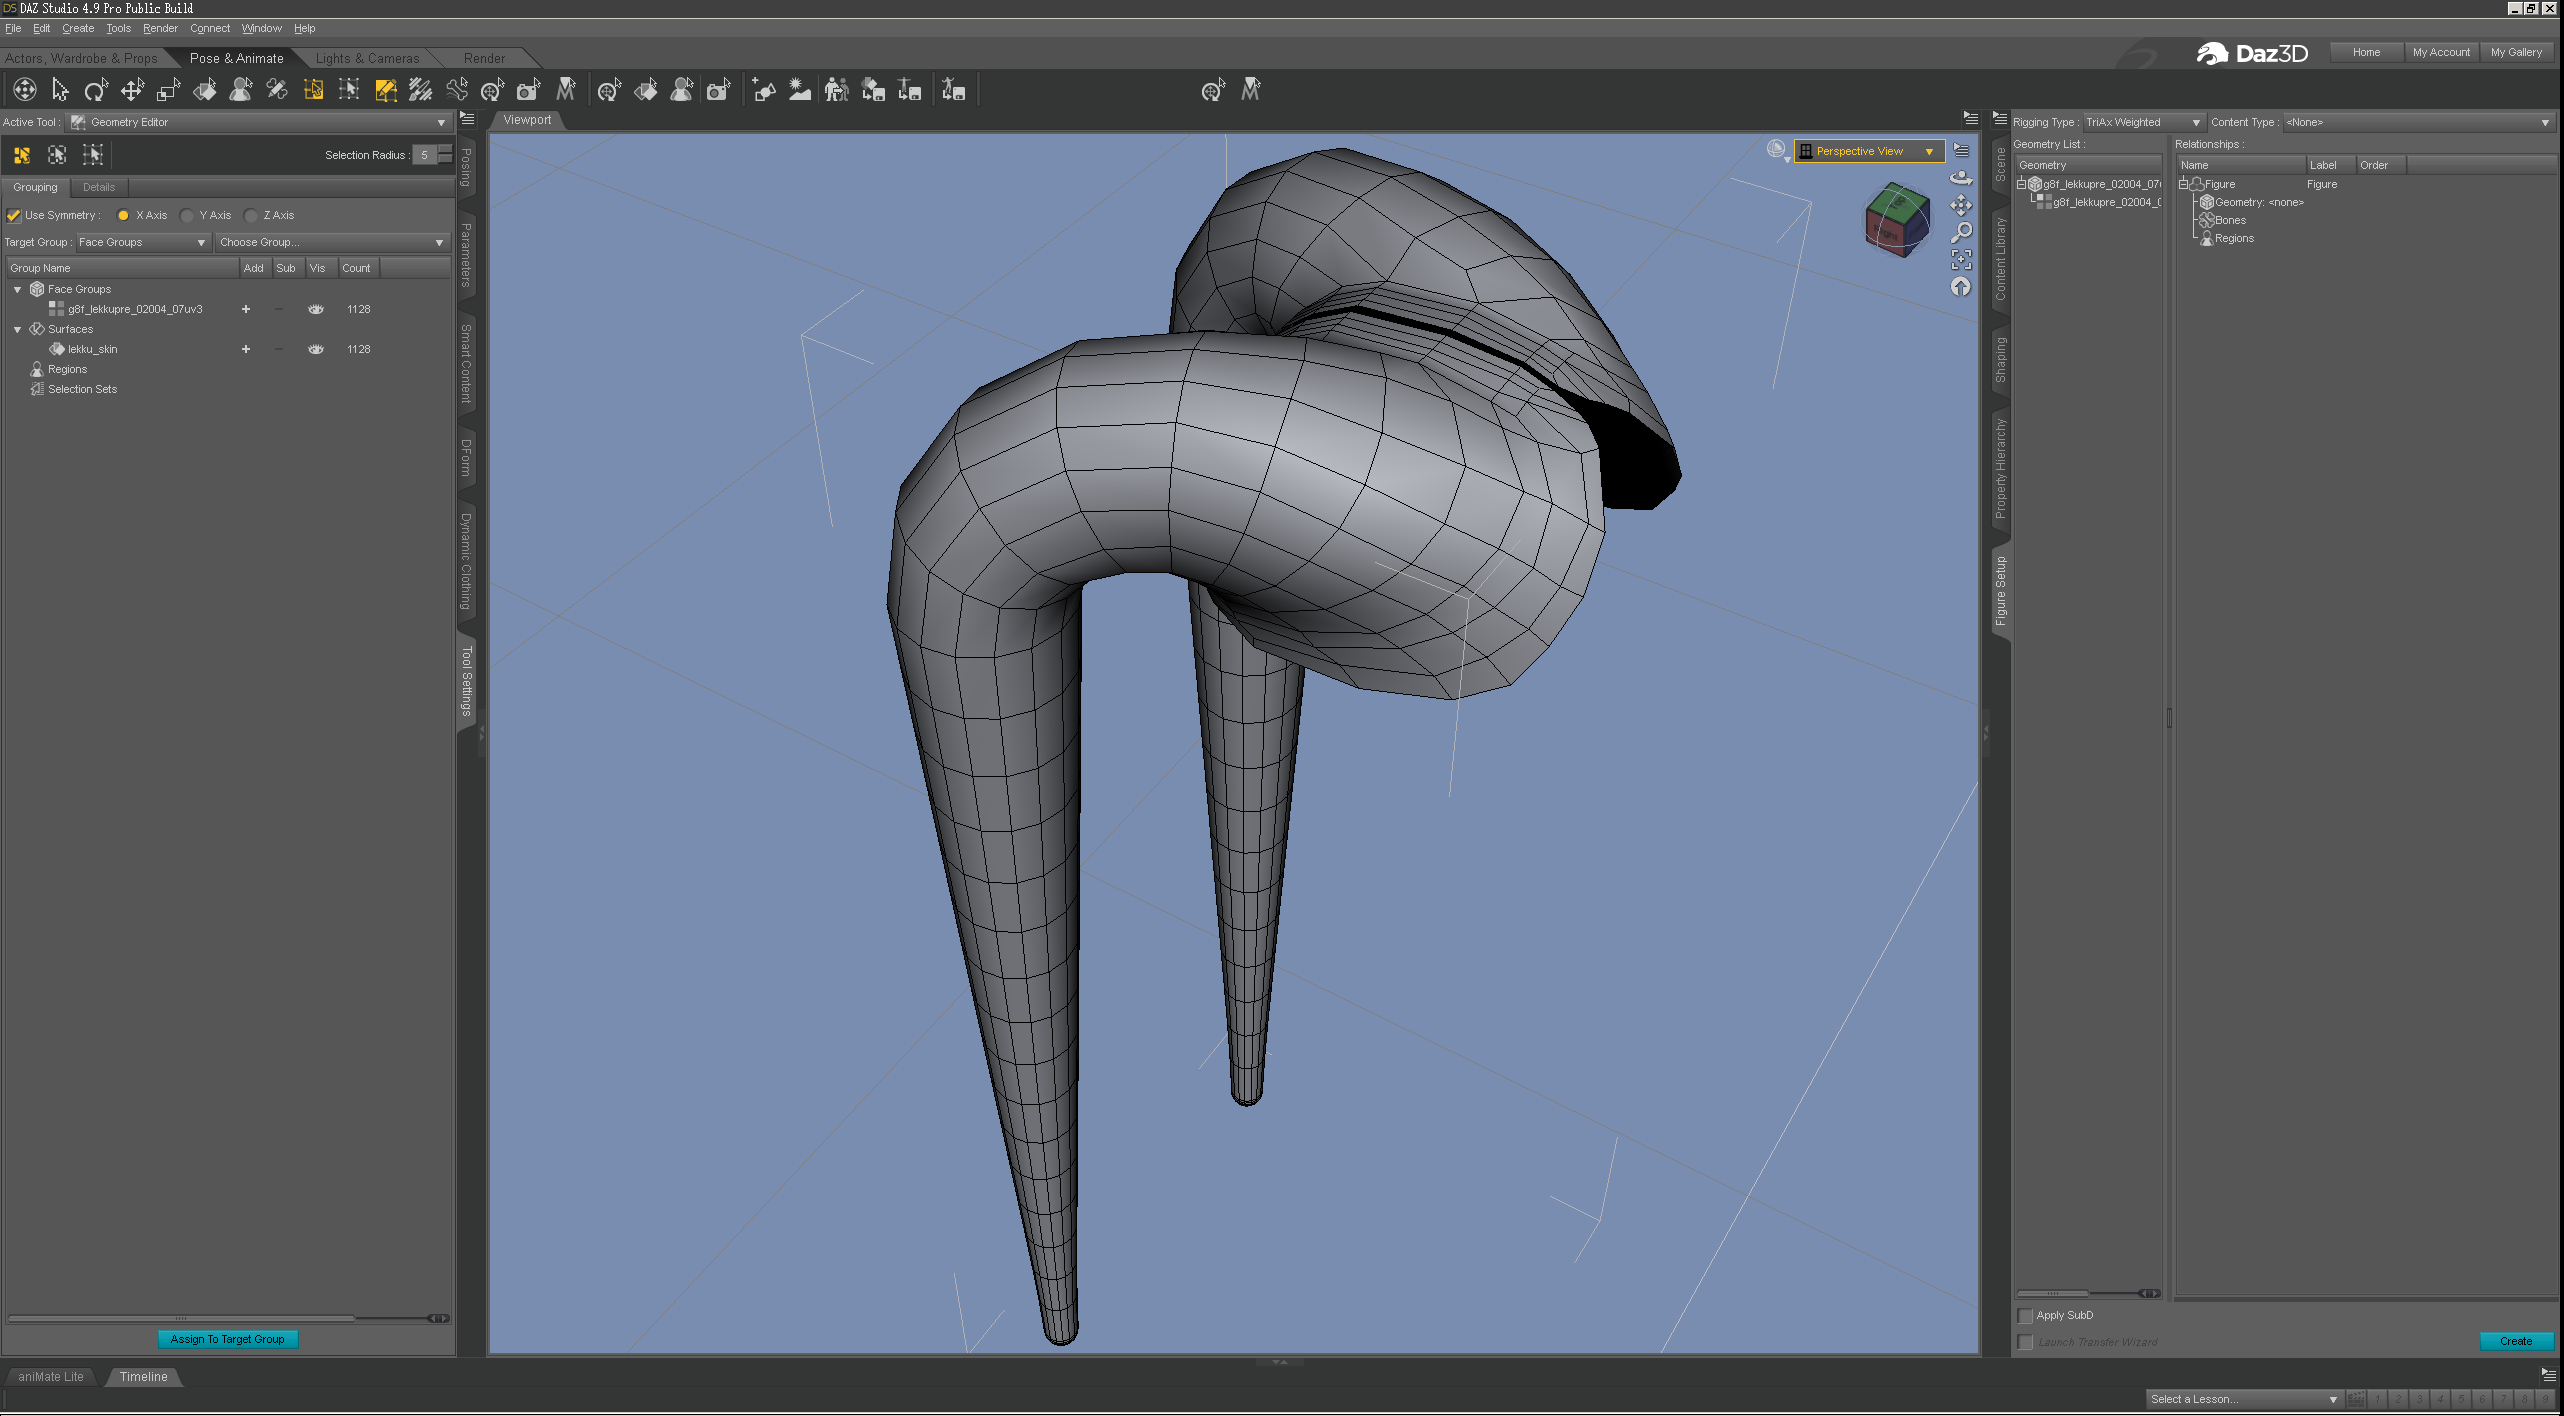2564x1416 pixels.
Task: Click the viewport zoom magnifier icon
Action: [1961, 233]
